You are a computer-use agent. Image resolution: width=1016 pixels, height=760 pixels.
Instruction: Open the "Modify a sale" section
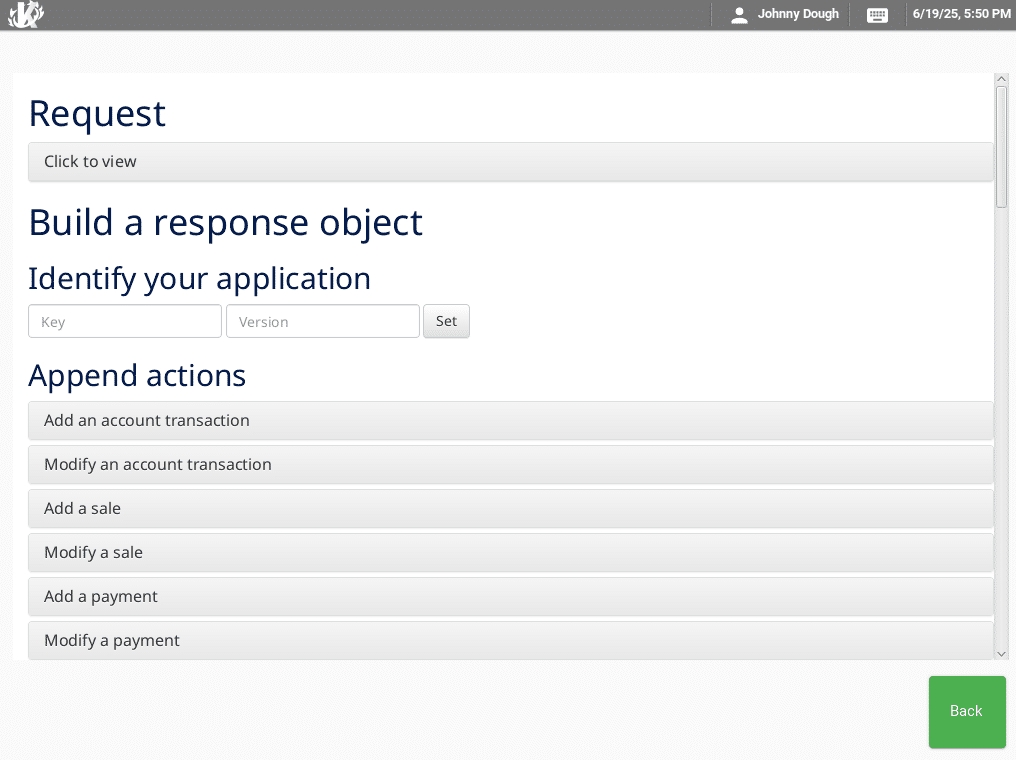pos(511,553)
